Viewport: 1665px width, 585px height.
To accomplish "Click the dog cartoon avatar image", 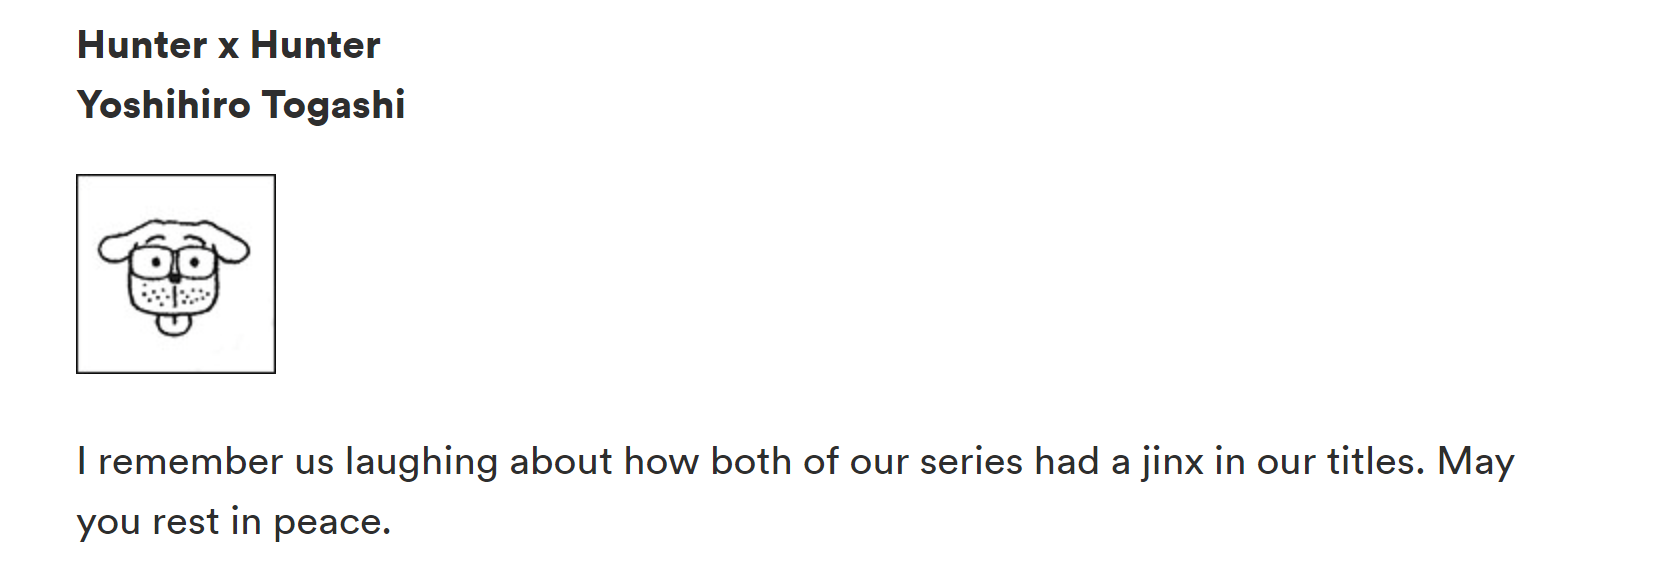I will (x=176, y=274).
